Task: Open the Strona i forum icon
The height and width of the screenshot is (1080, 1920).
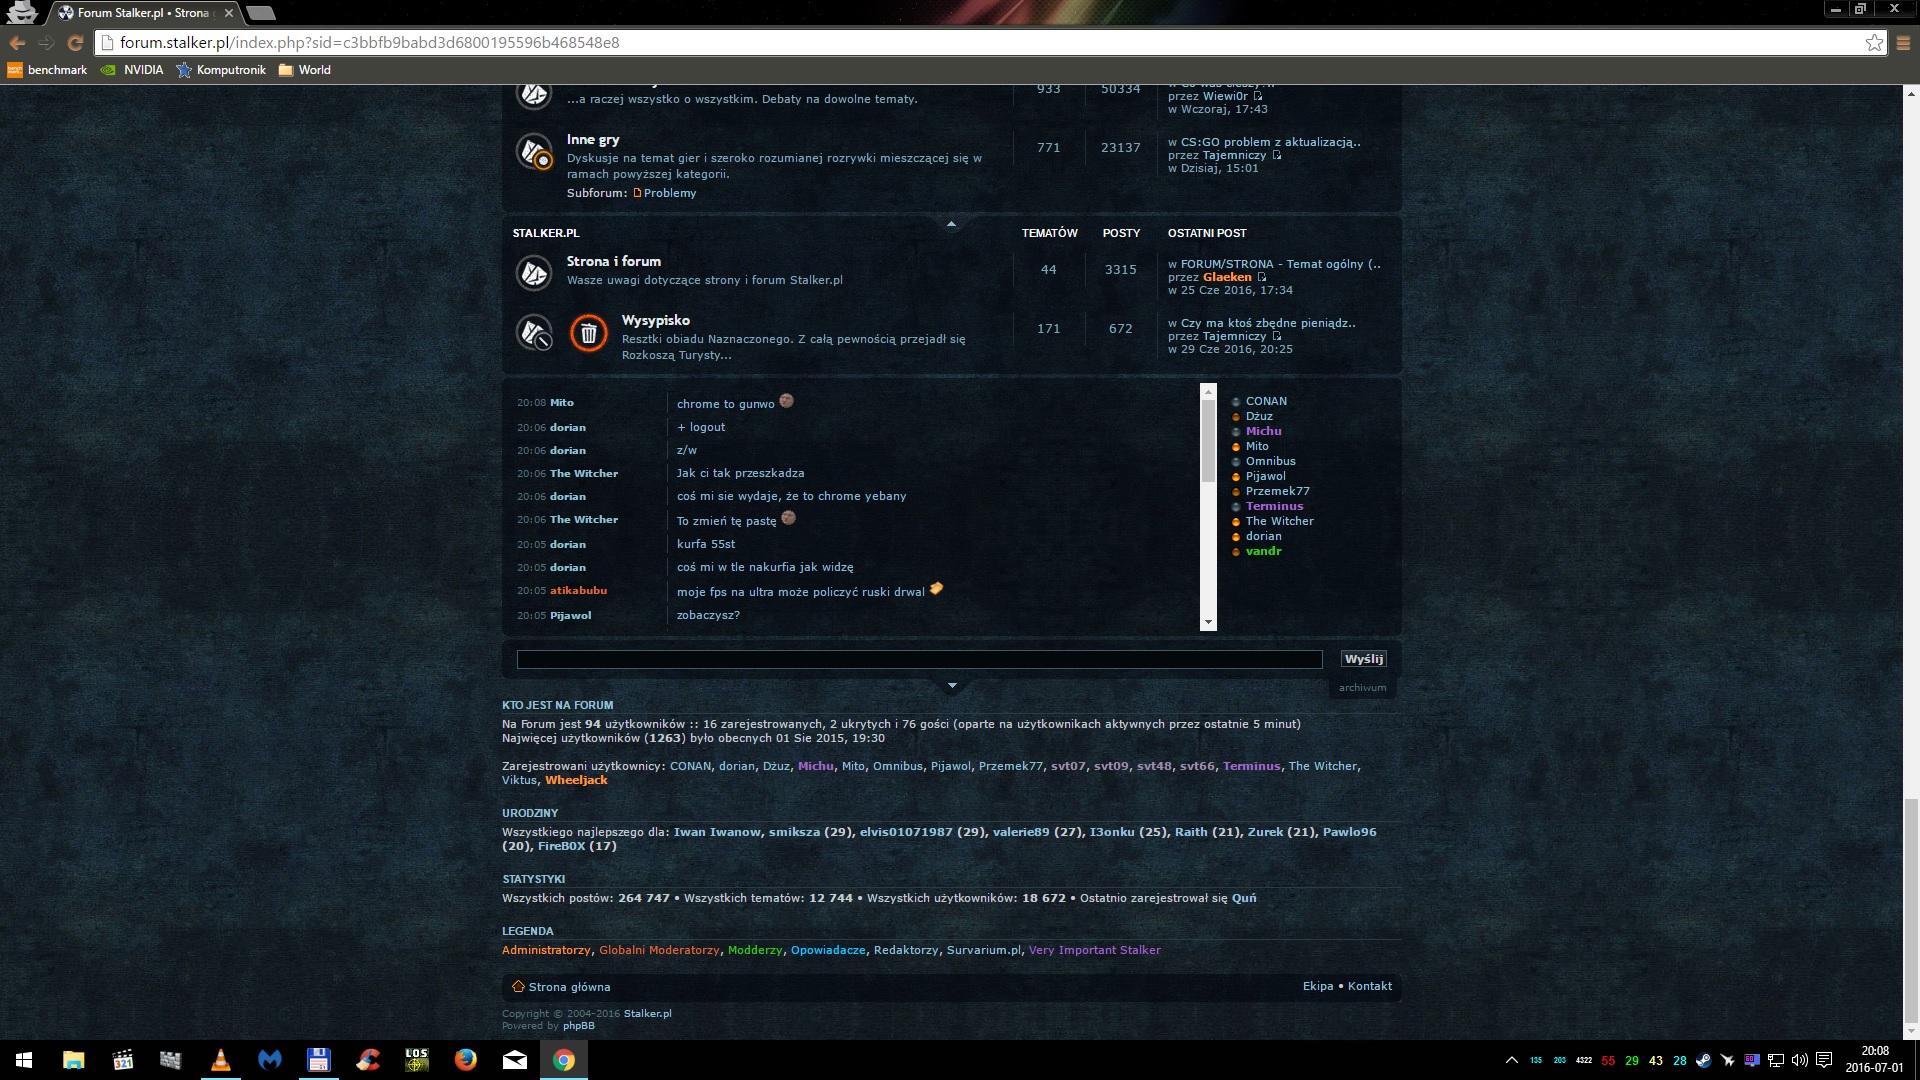Action: coord(534,272)
